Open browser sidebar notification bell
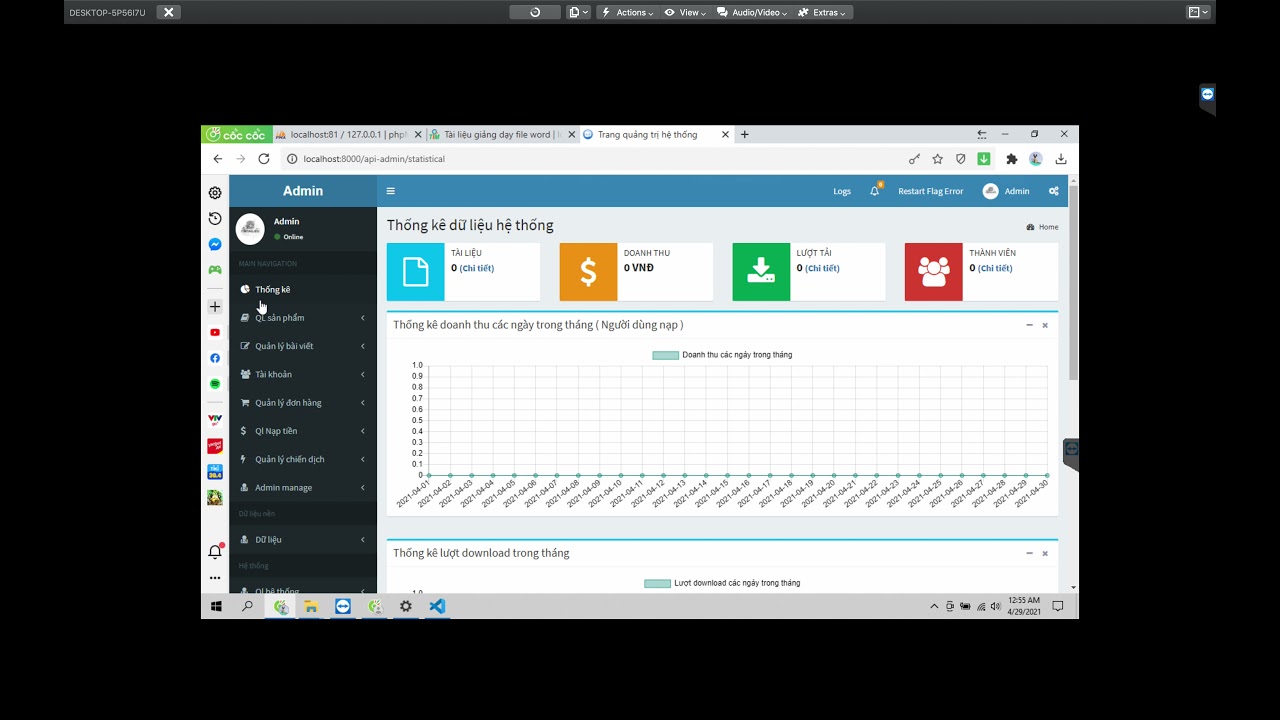The height and width of the screenshot is (720, 1280). (215, 552)
